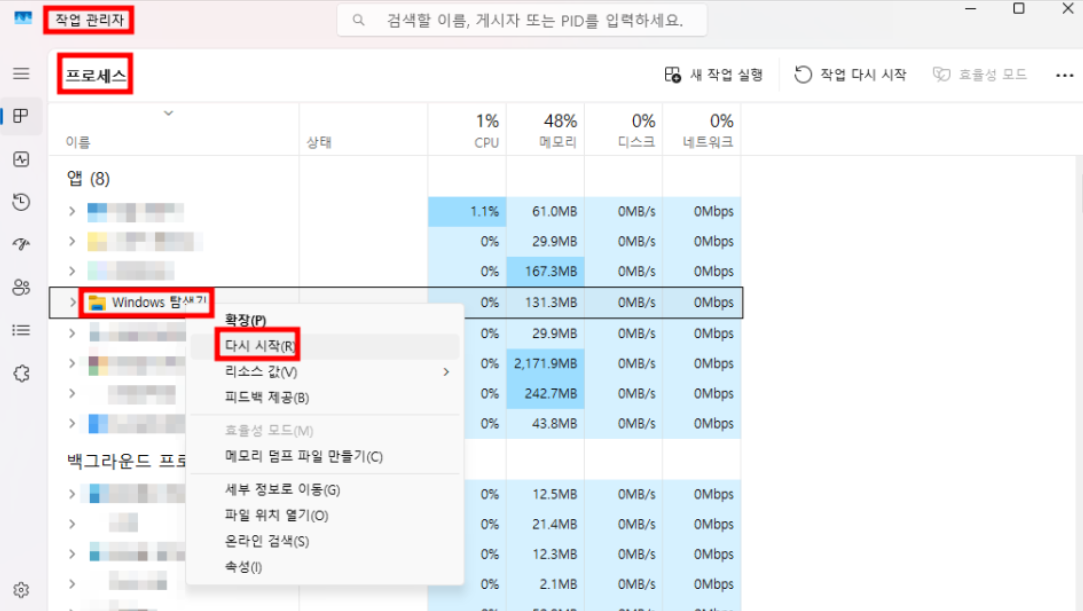Image resolution: width=1083 pixels, height=611 pixels.
Task: Sort by the 메모리 column header
Action: click(557, 130)
